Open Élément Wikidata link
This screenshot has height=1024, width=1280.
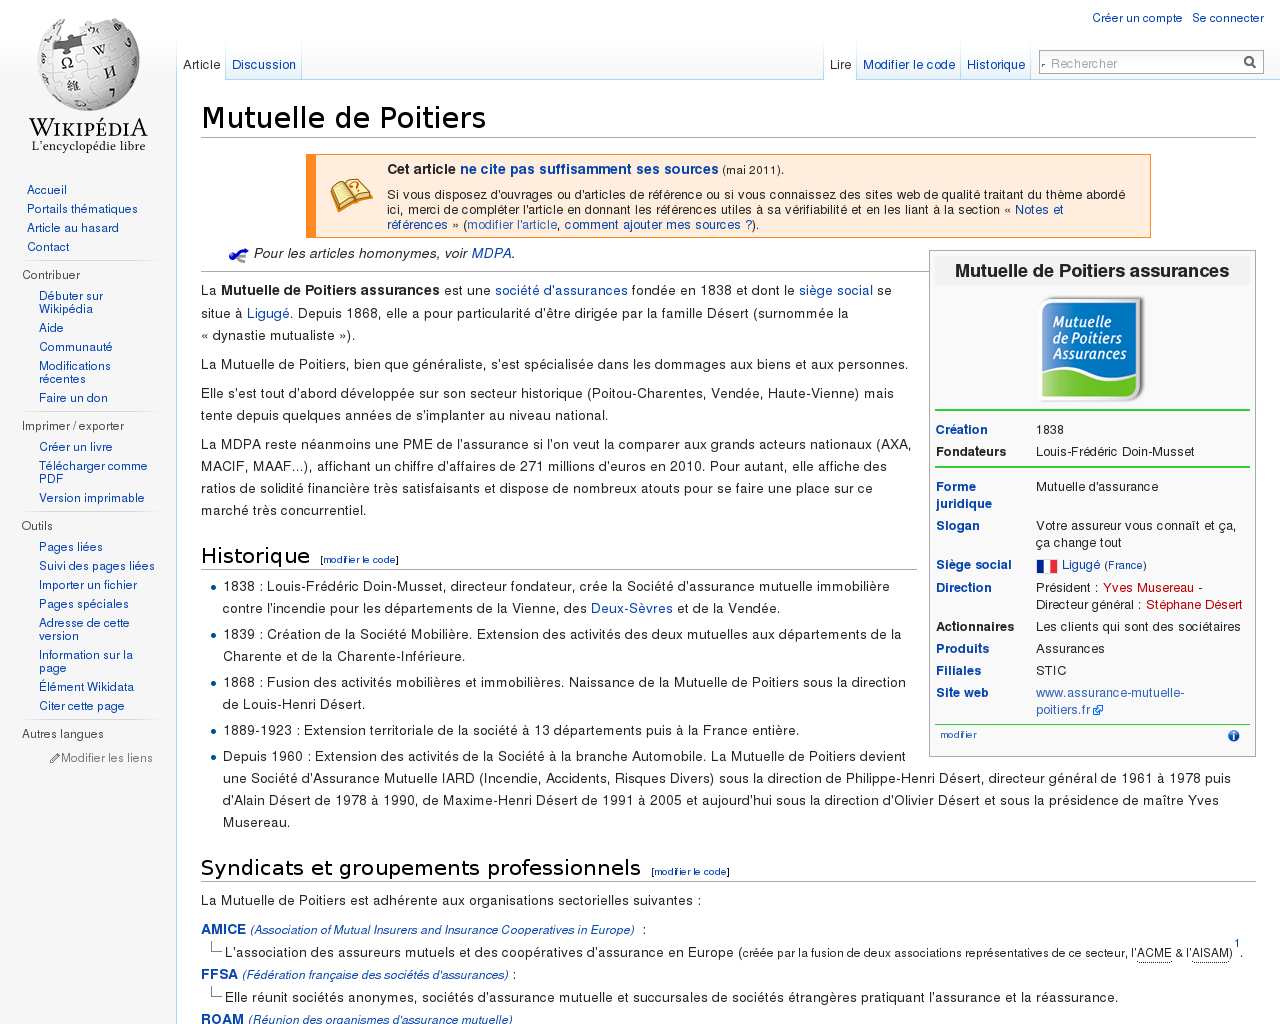tap(86, 687)
